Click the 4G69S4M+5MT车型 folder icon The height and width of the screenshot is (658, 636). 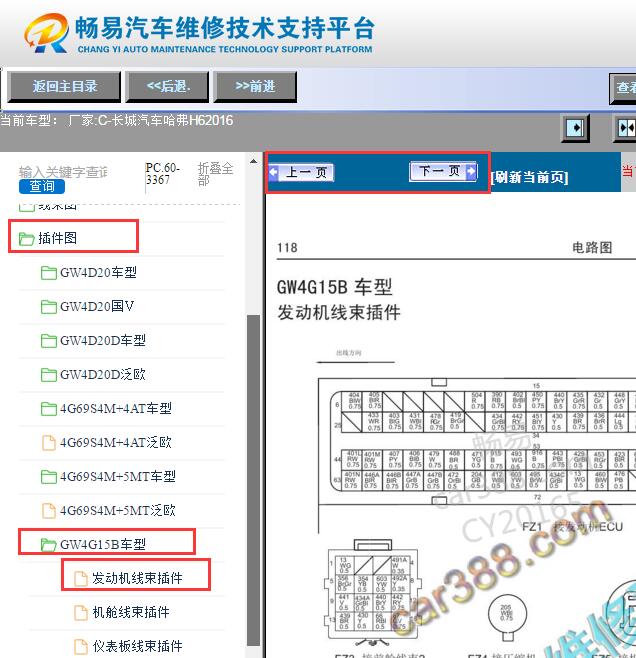point(49,477)
